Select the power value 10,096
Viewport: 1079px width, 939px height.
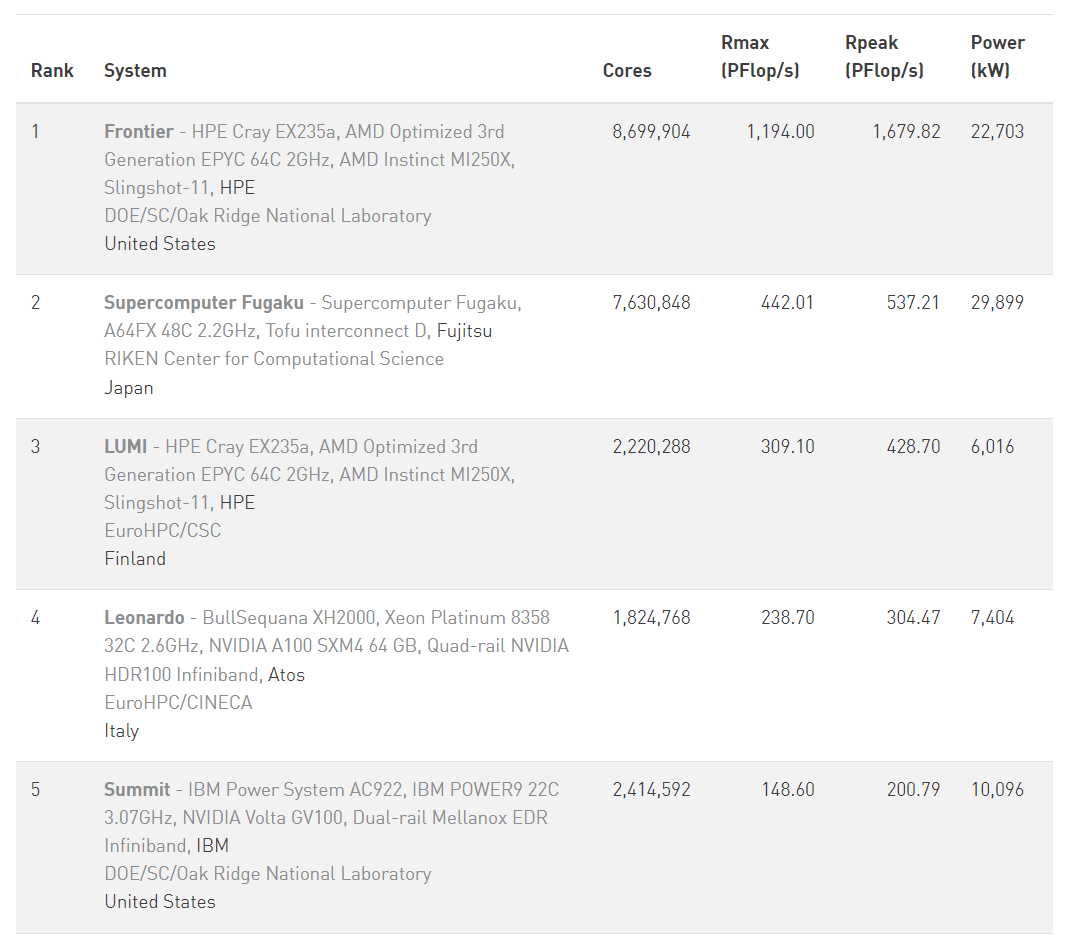pyautogui.click(x=997, y=789)
